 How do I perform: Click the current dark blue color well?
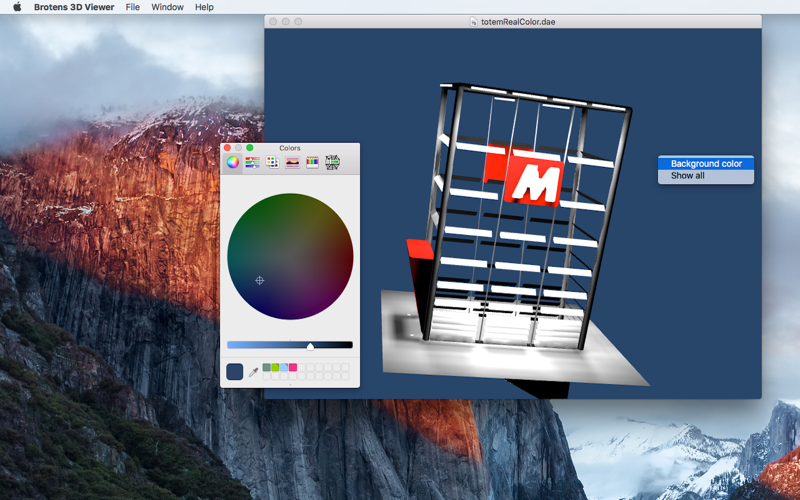click(x=235, y=371)
